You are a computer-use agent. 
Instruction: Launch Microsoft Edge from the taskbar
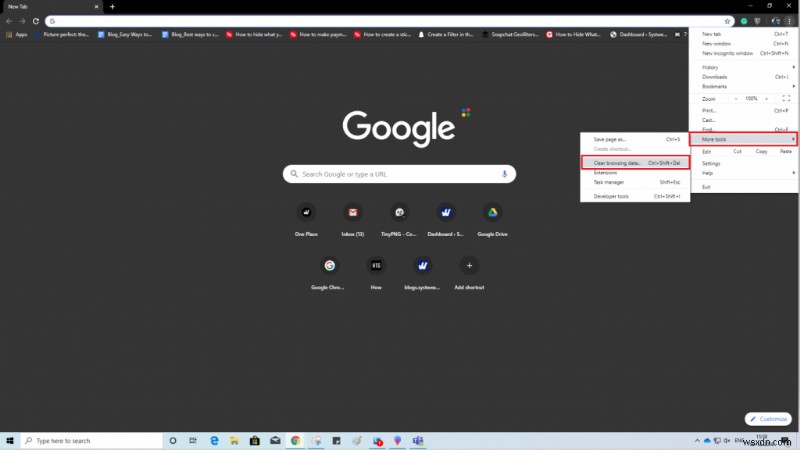(214, 440)
